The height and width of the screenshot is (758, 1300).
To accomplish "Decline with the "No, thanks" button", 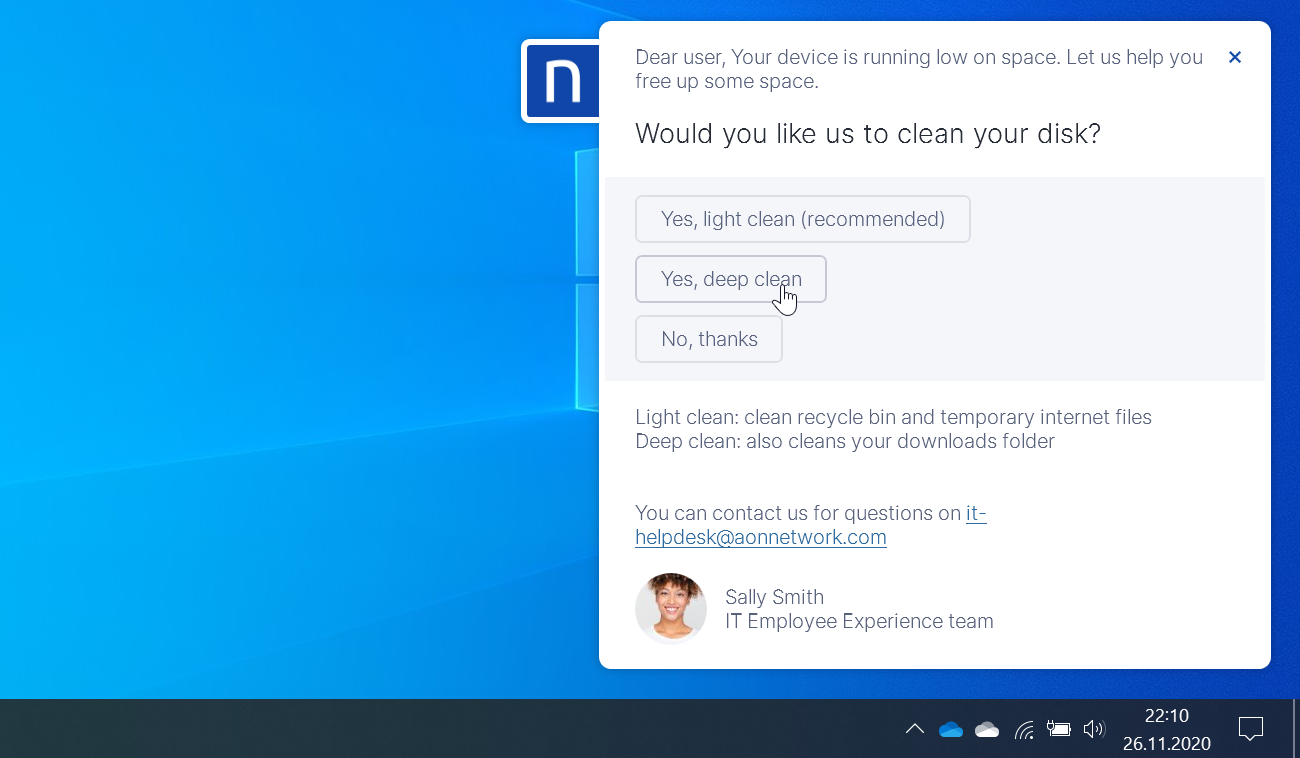I will point(708,339).
